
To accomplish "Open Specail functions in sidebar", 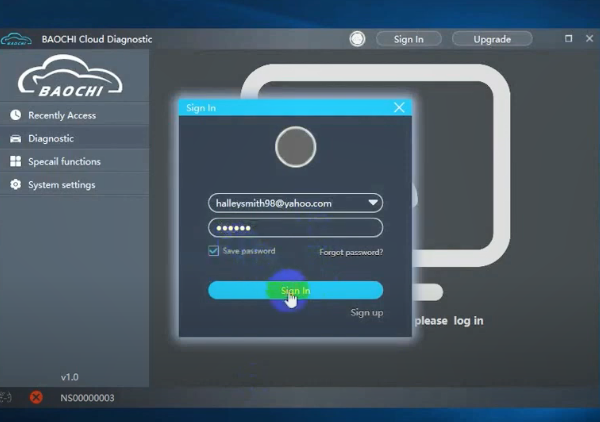I will tap(75, 161).
